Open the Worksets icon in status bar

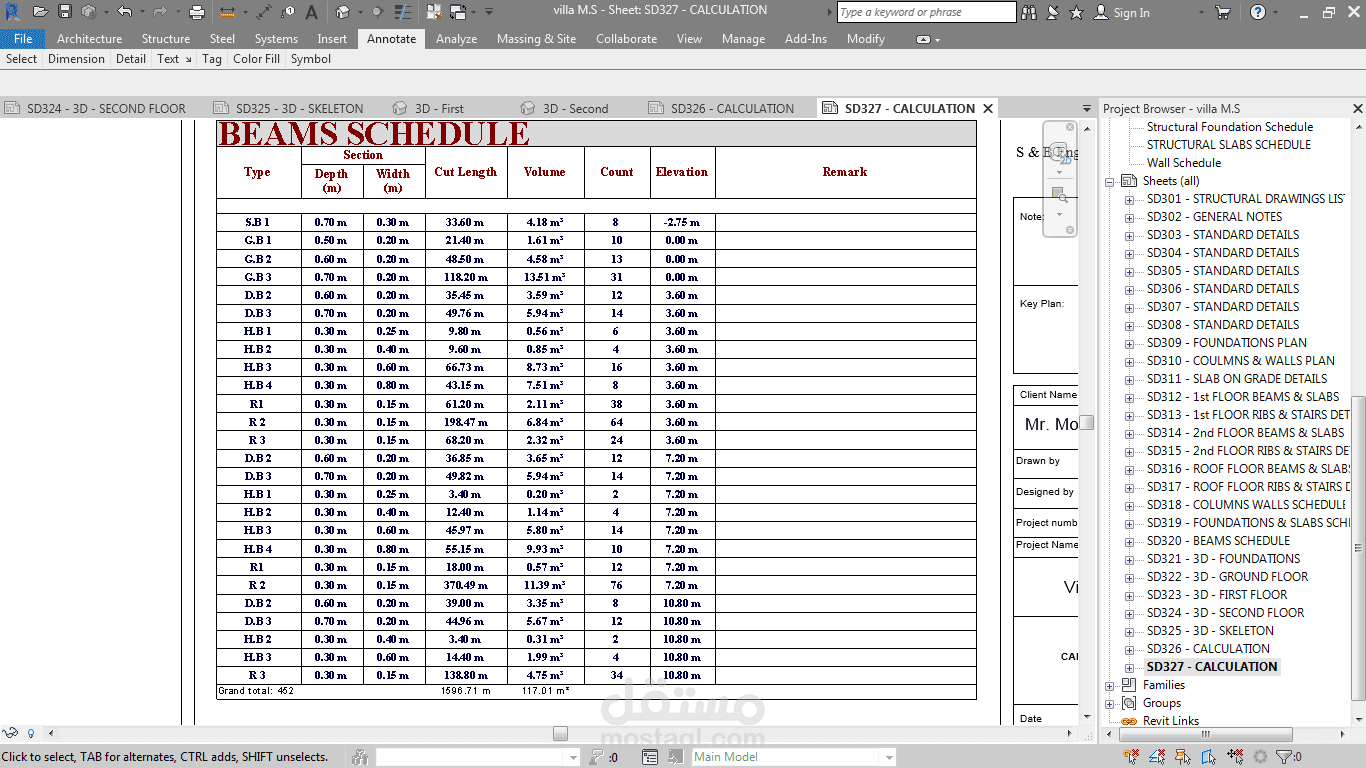(360, 757)
